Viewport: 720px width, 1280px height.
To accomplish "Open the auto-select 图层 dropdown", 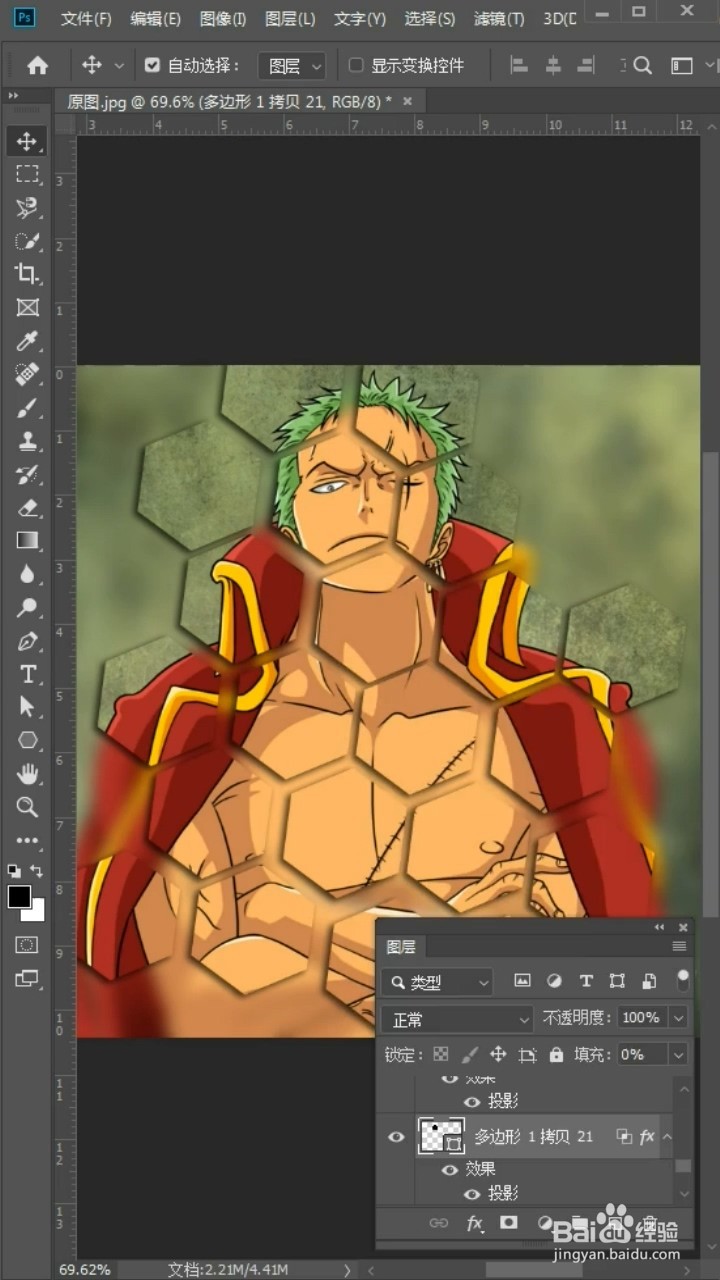I will point(293,66).
